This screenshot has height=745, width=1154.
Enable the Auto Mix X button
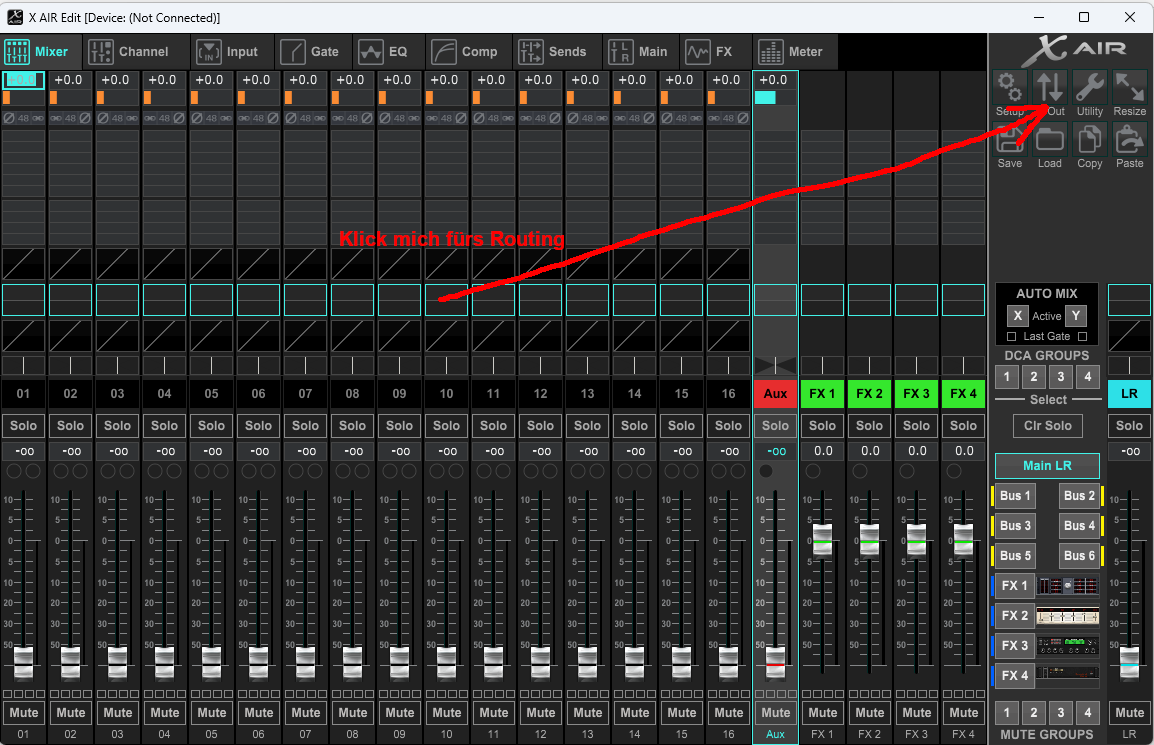point(1017,316)
